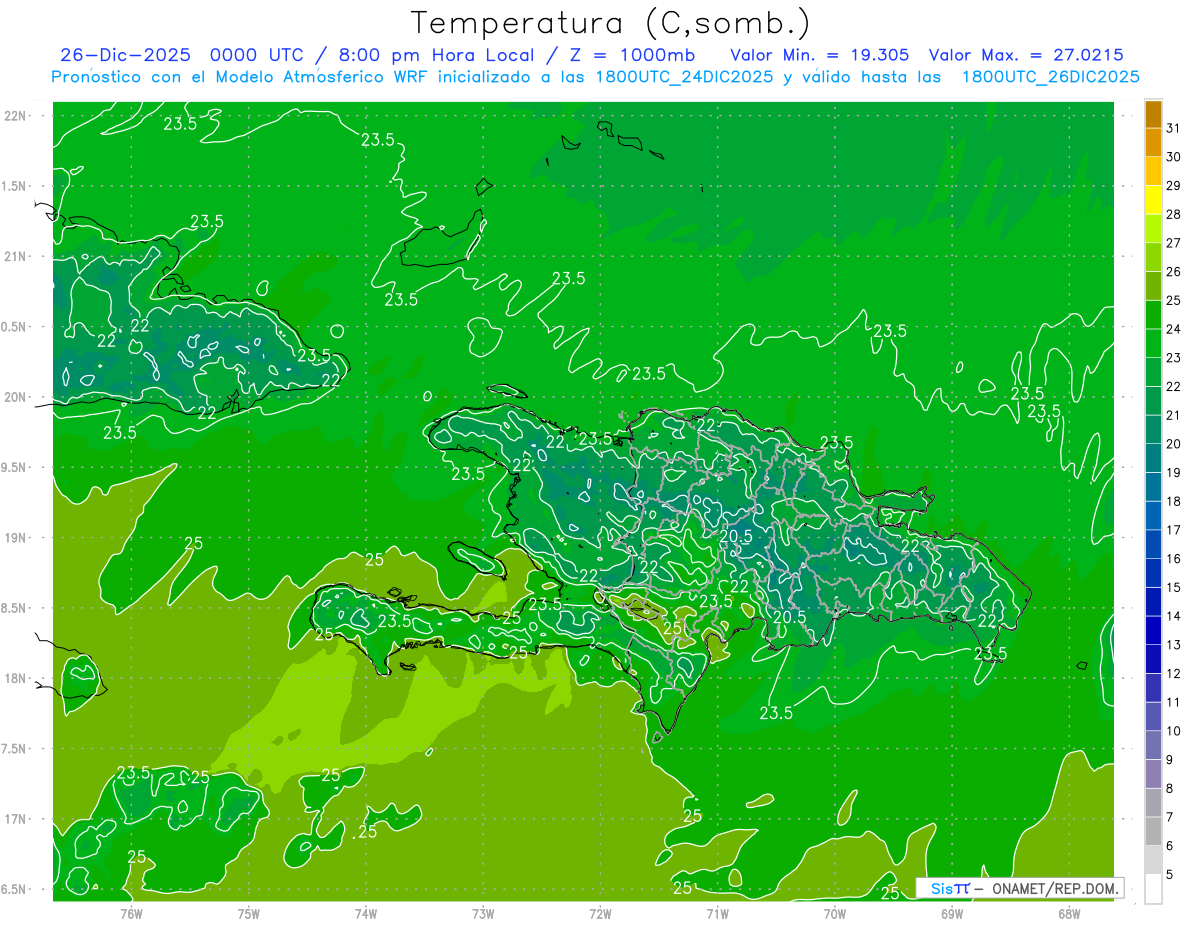Click "8:00 pm Hora Local" in header
1200x927 pixels.
[435, 55]
